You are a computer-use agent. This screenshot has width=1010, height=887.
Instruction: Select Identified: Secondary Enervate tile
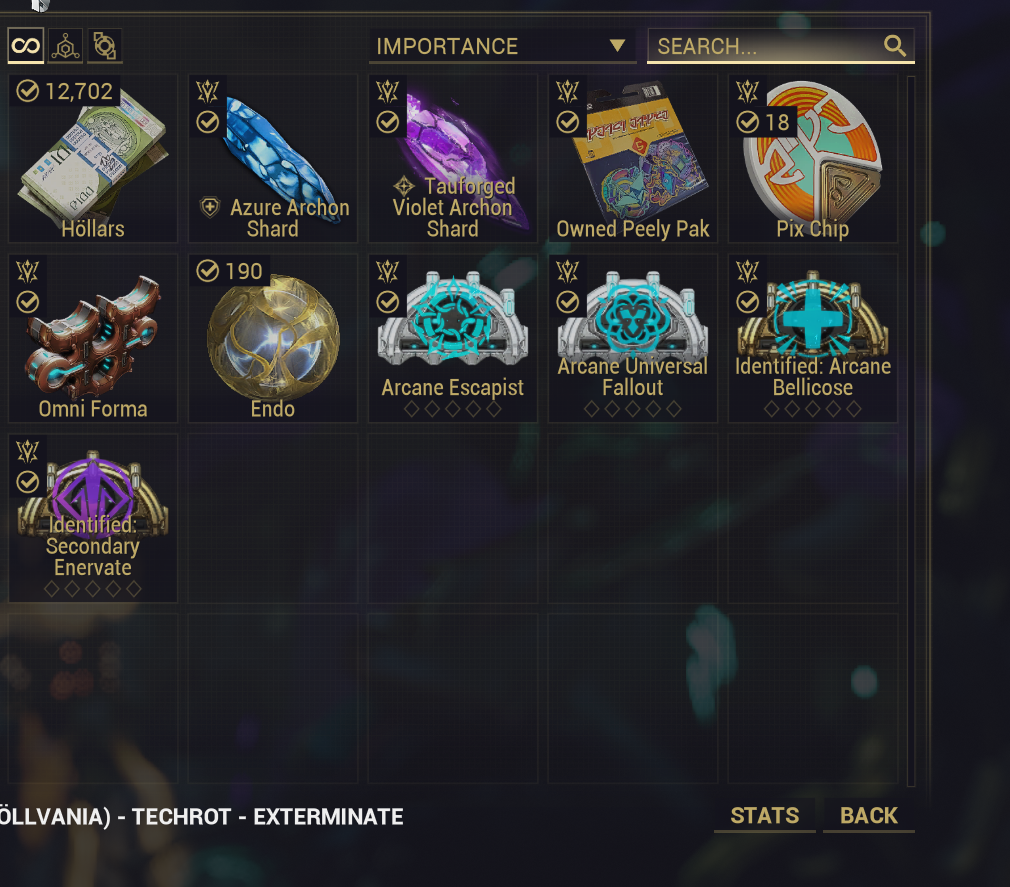click(93, 519)
